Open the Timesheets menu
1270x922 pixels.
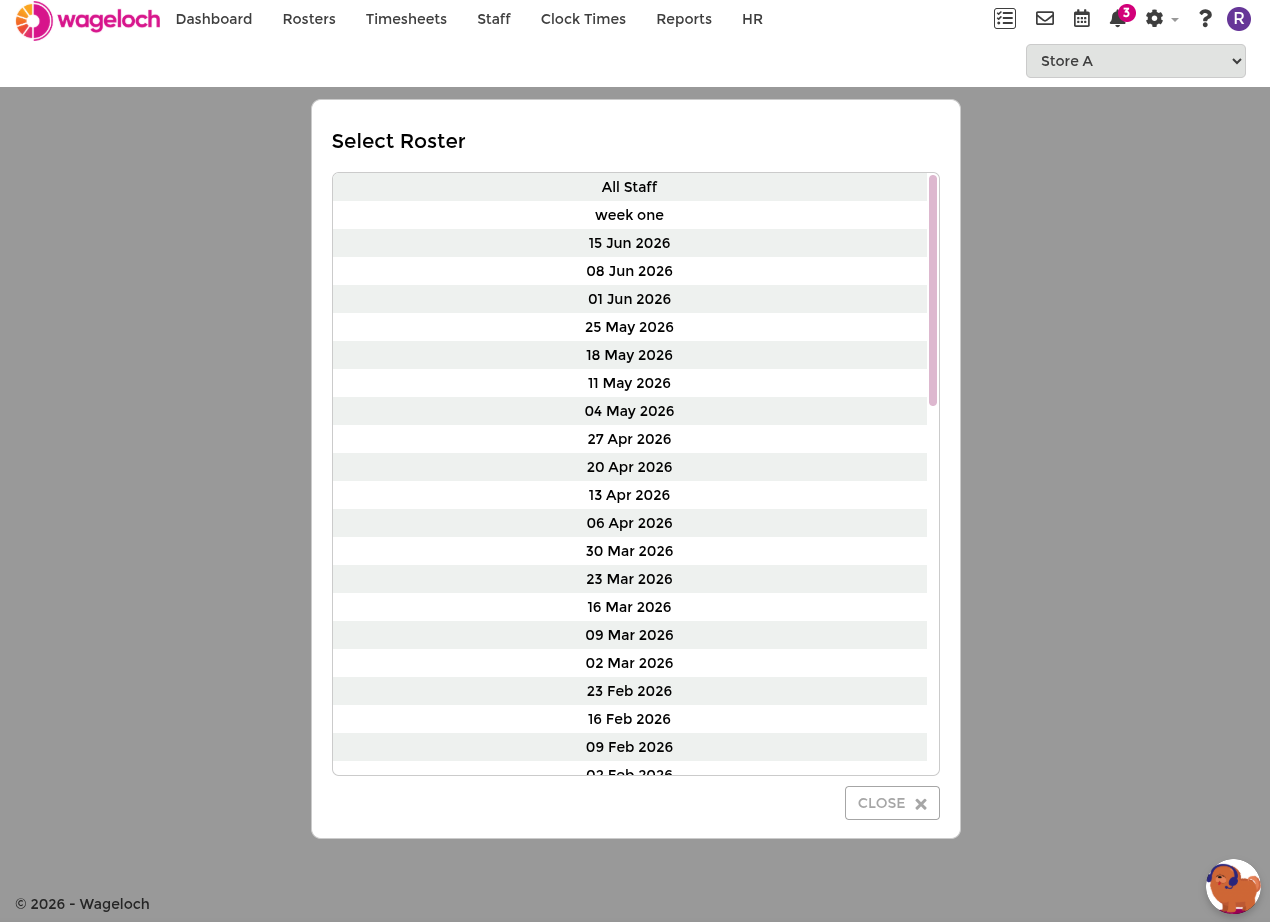pyautogui.click(x=406, y=19)
